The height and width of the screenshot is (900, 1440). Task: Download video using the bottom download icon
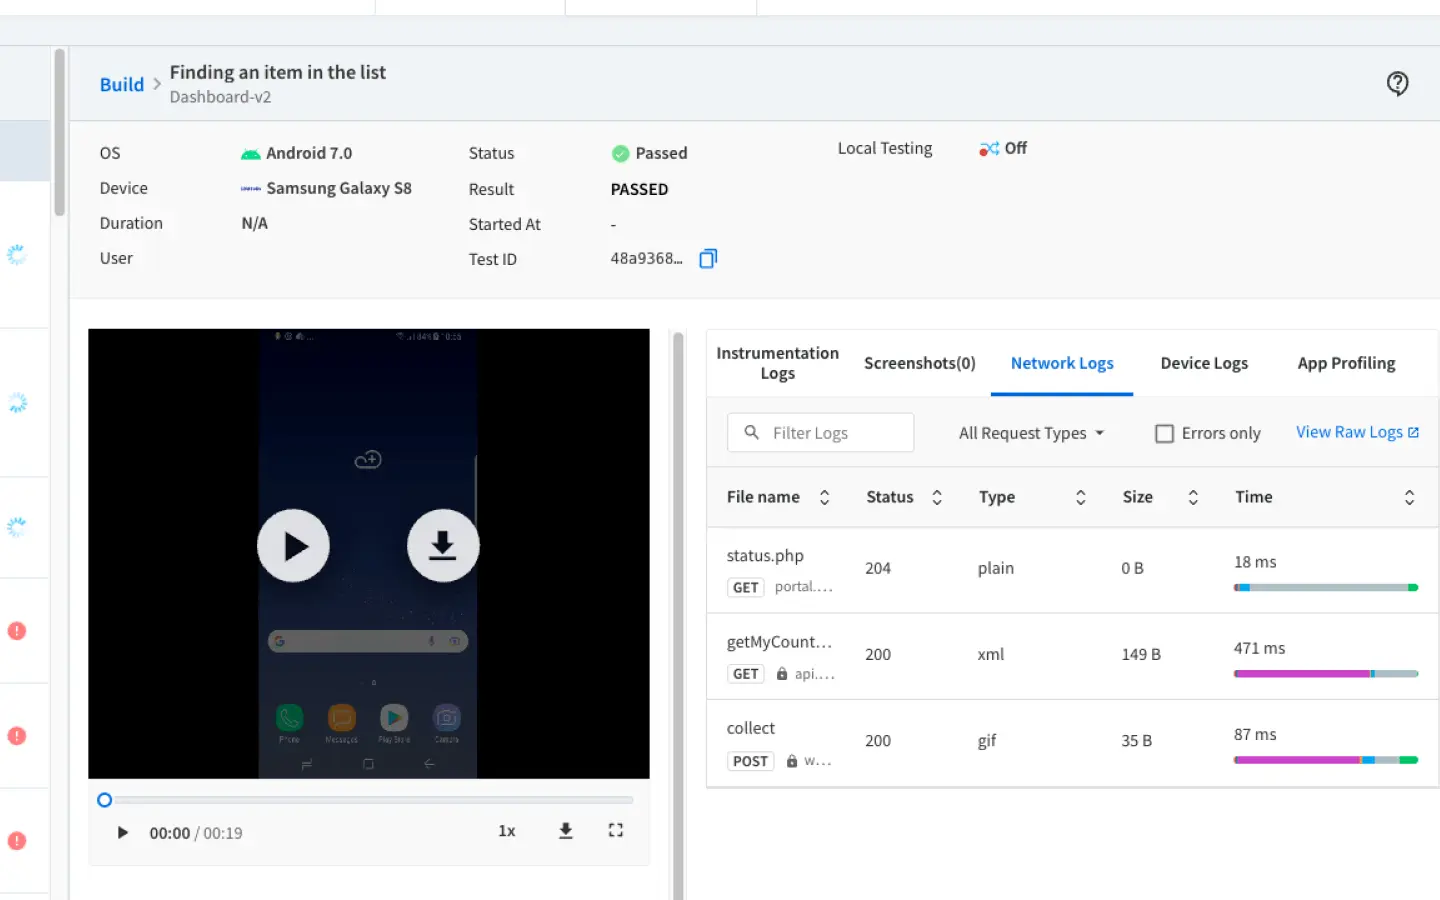pos(565,831)
